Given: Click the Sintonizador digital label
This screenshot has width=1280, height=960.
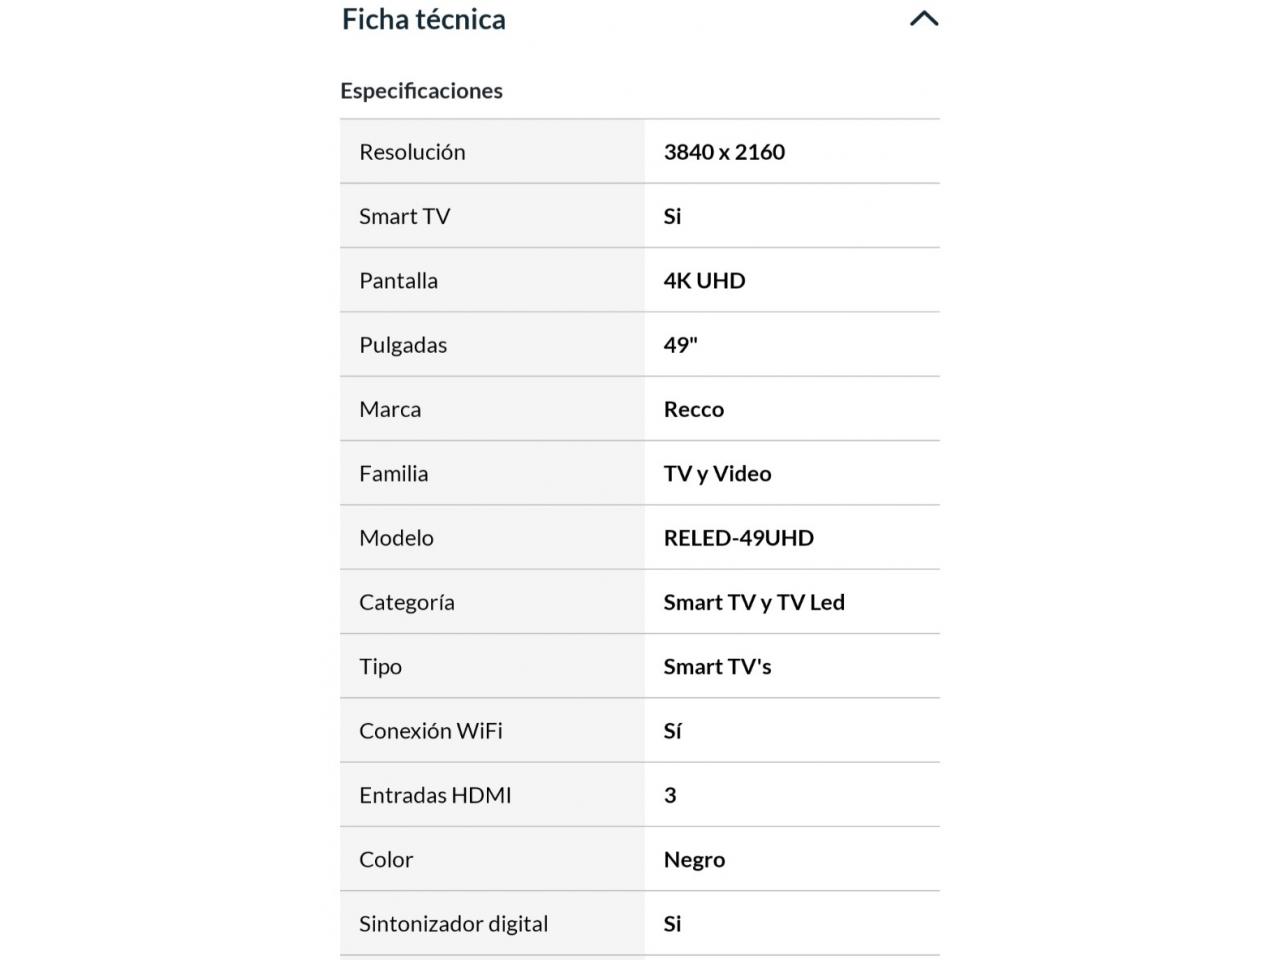Looking at the screenshot, I should tap(453, 924).
